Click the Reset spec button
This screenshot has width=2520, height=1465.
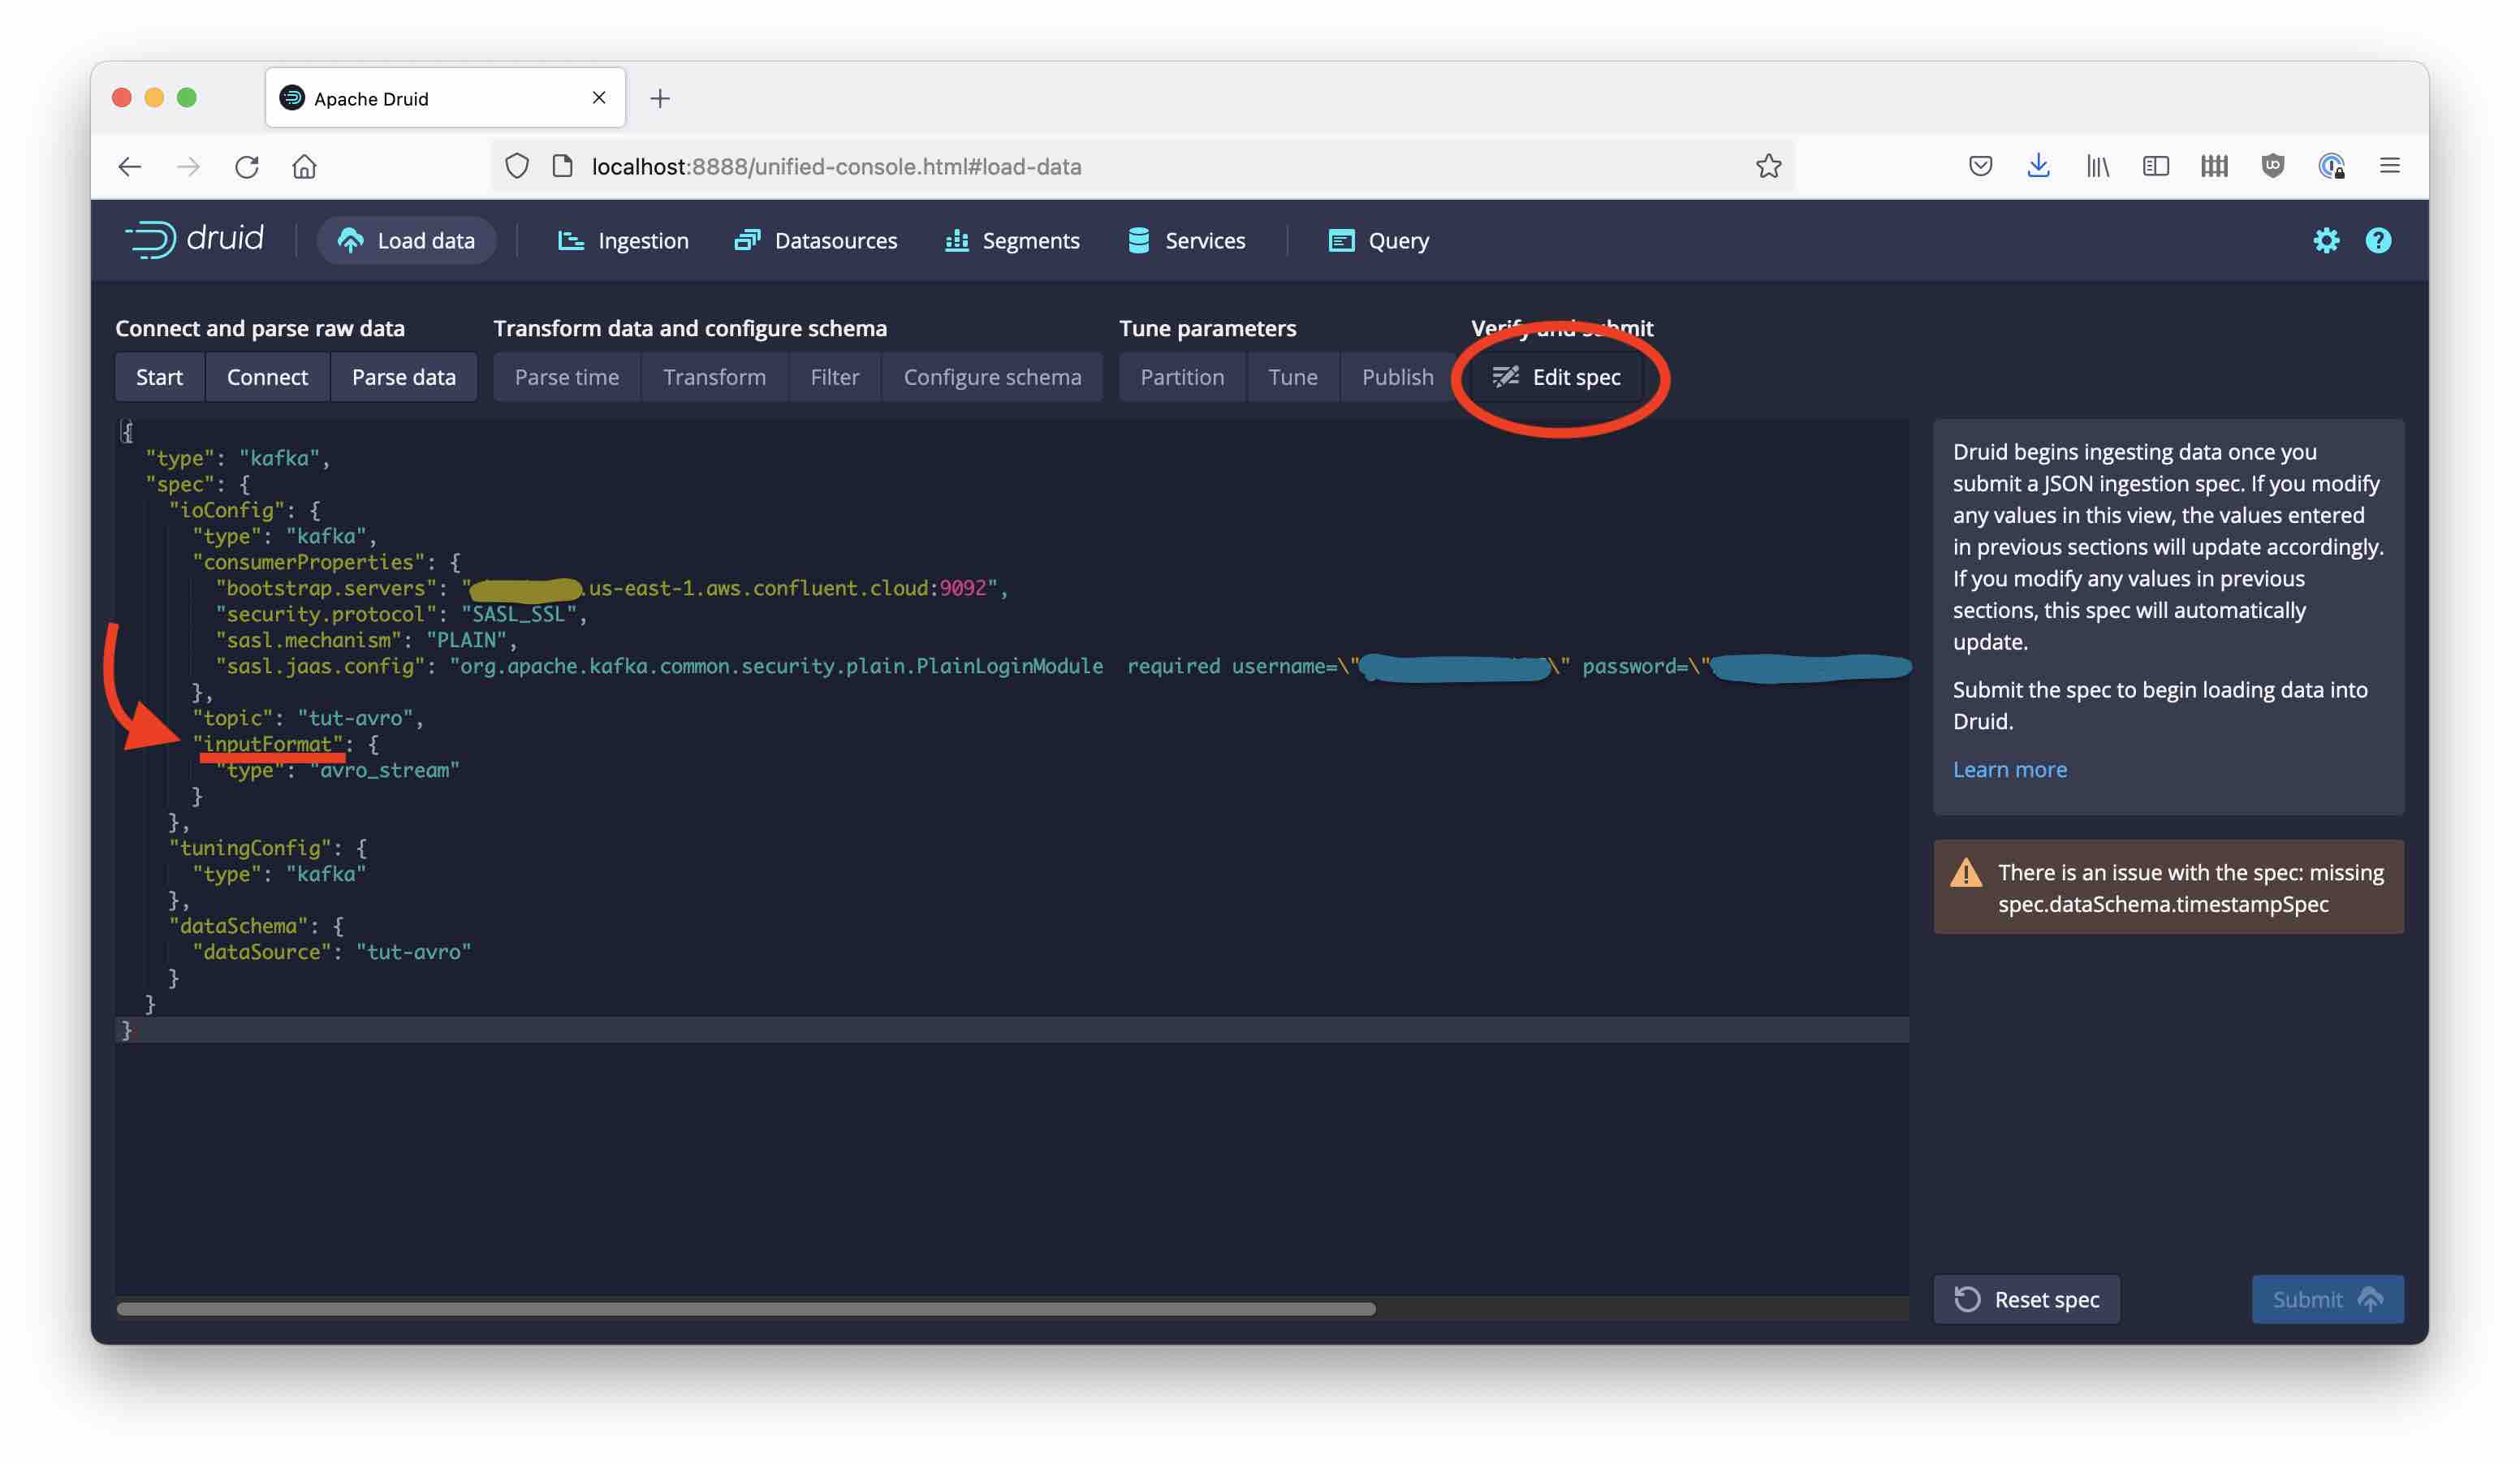click(2029, 1299)
